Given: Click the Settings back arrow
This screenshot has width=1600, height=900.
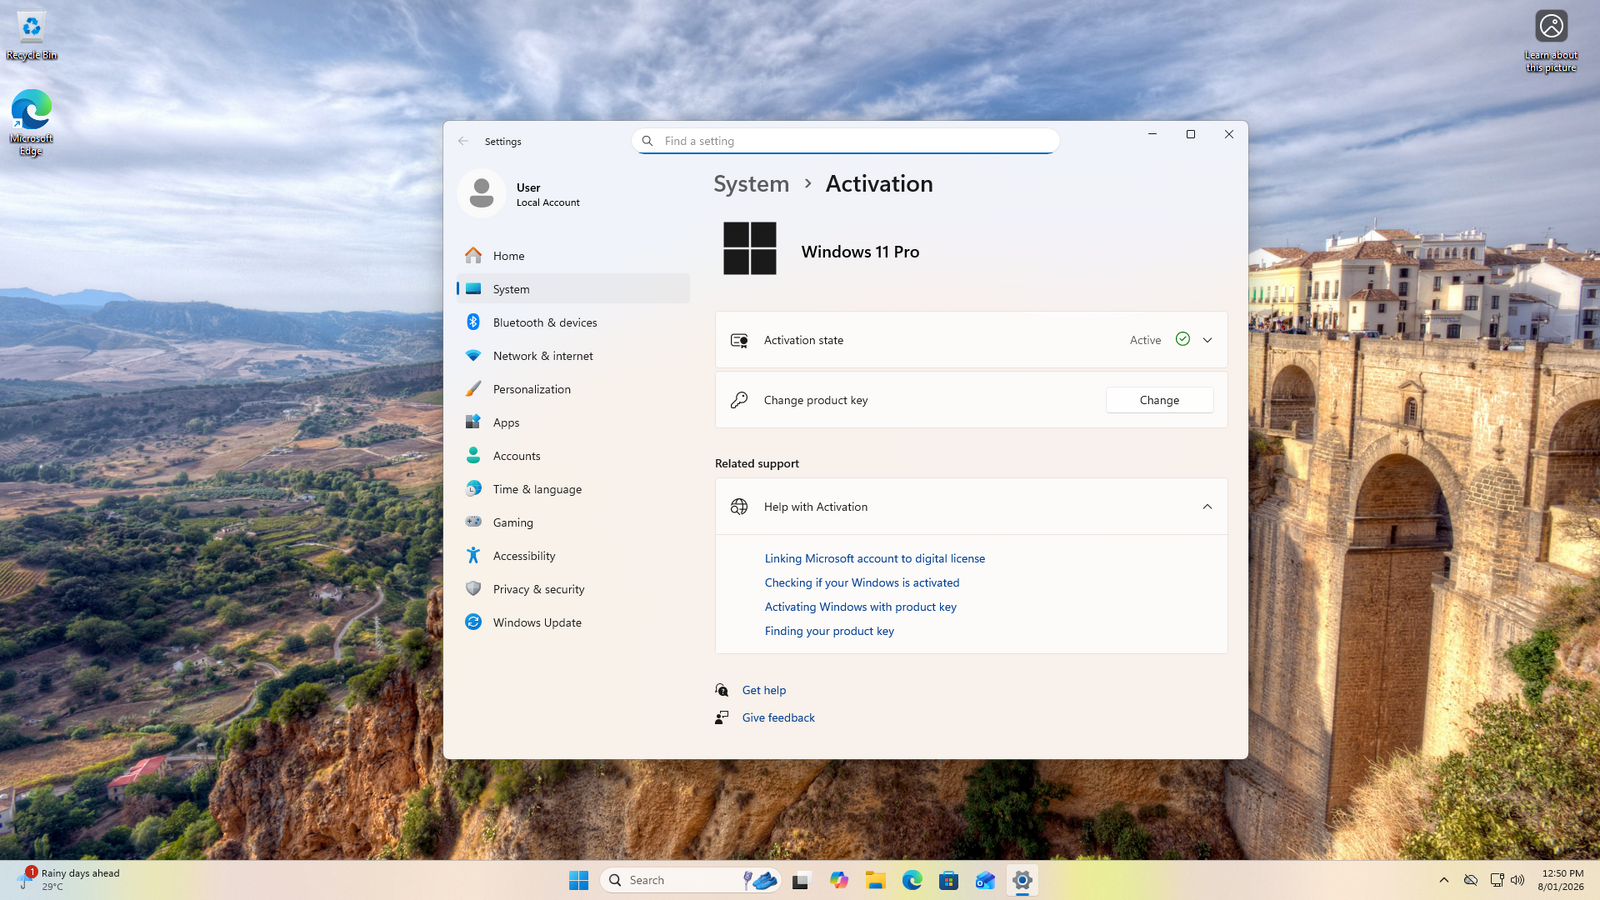Looking at the screenshot, I should [x=463, y=141].
